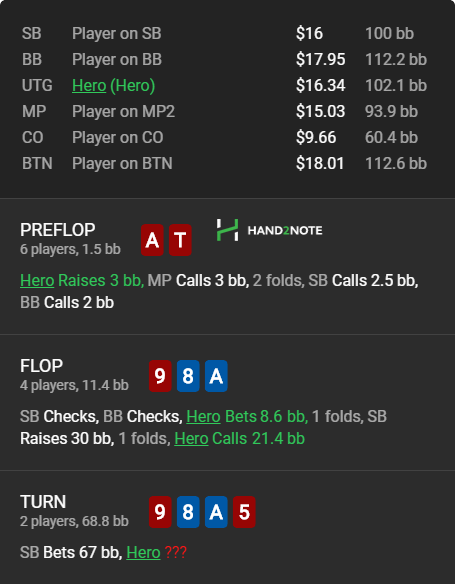Image resolution: width=455 pixels, height=584 pixels.
Task: Click the red ??? decision marker
Action: pyautogui.click(x=175, y=552)
